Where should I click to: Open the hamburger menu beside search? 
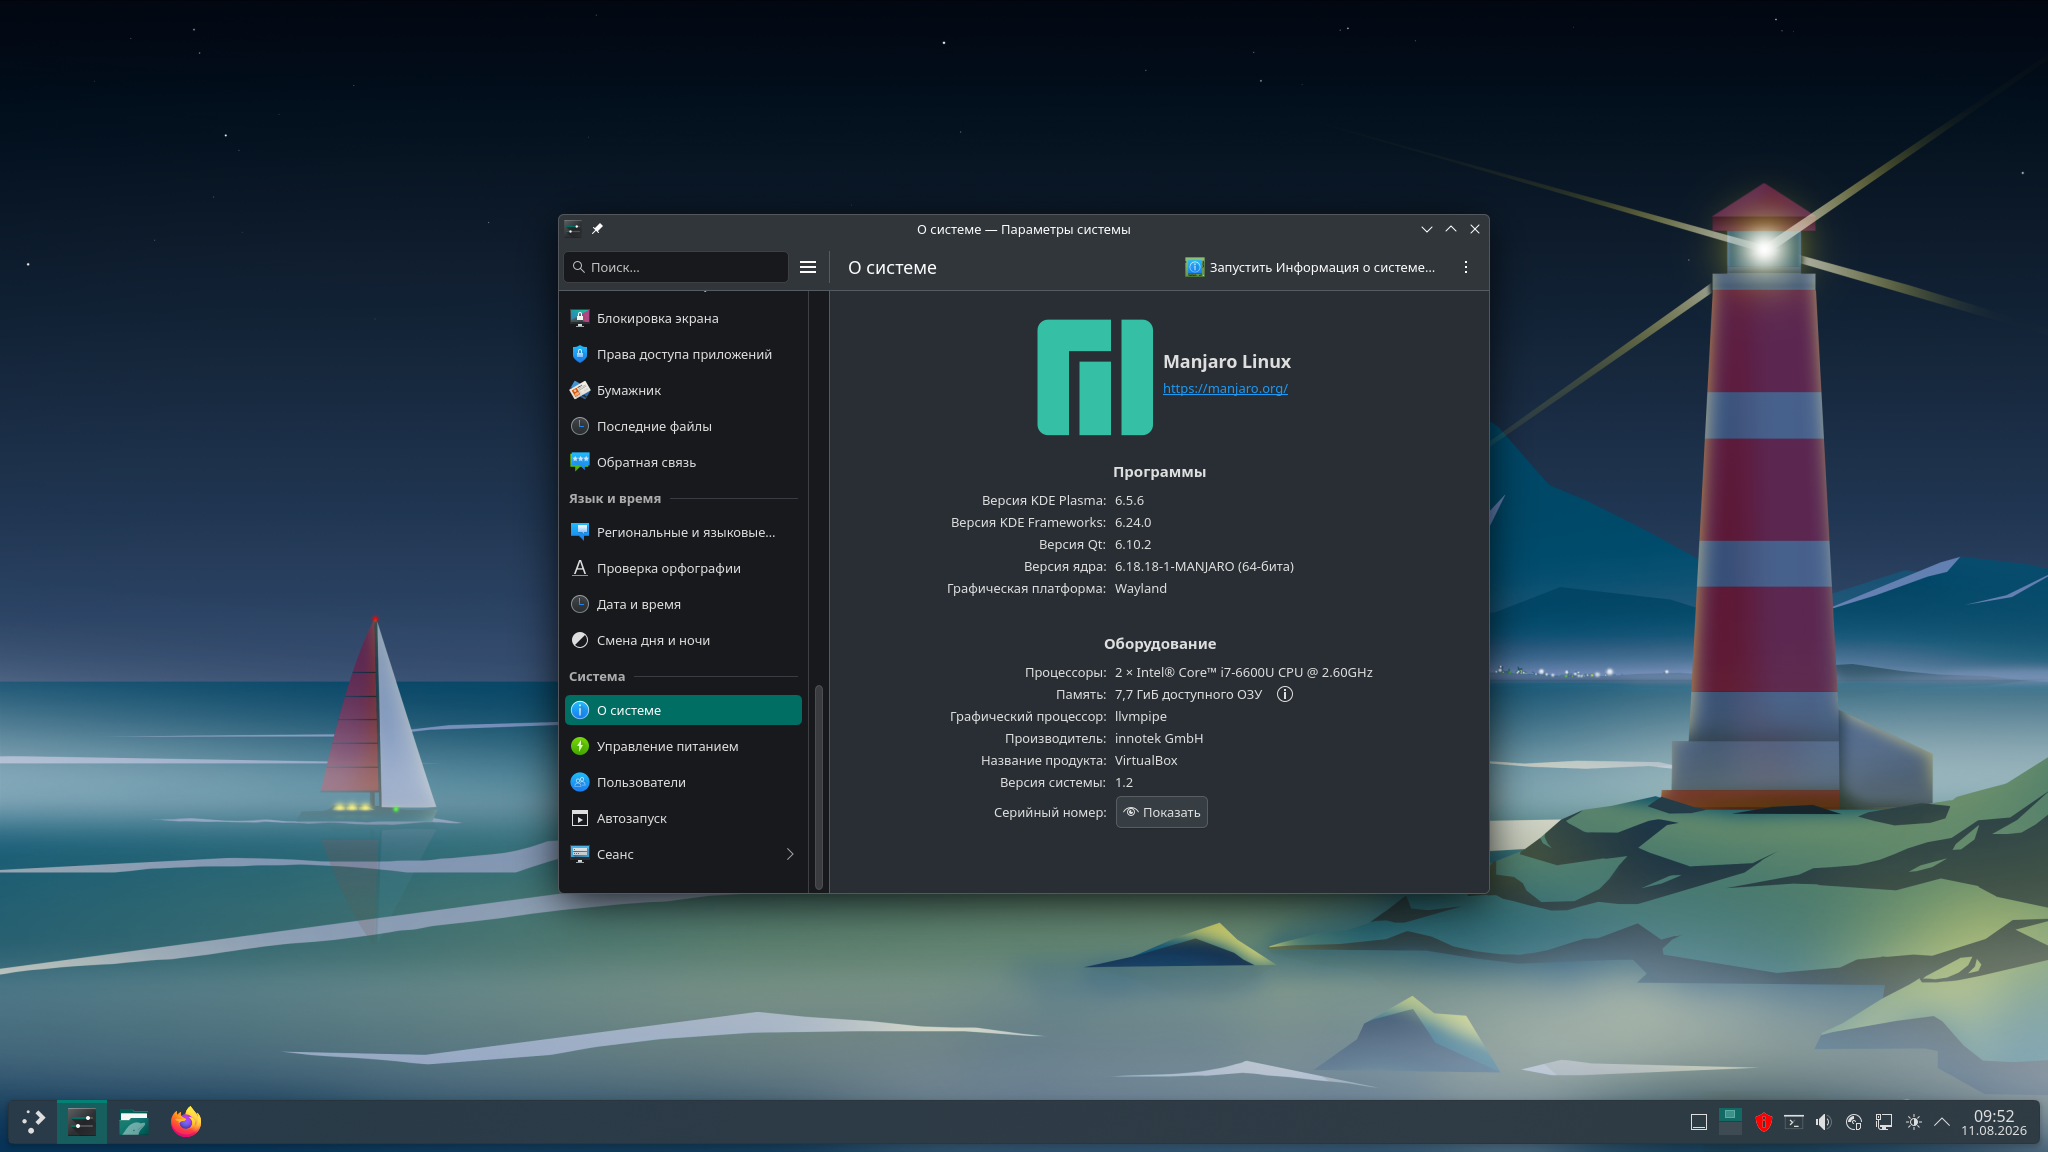click(x=808, y=267)
